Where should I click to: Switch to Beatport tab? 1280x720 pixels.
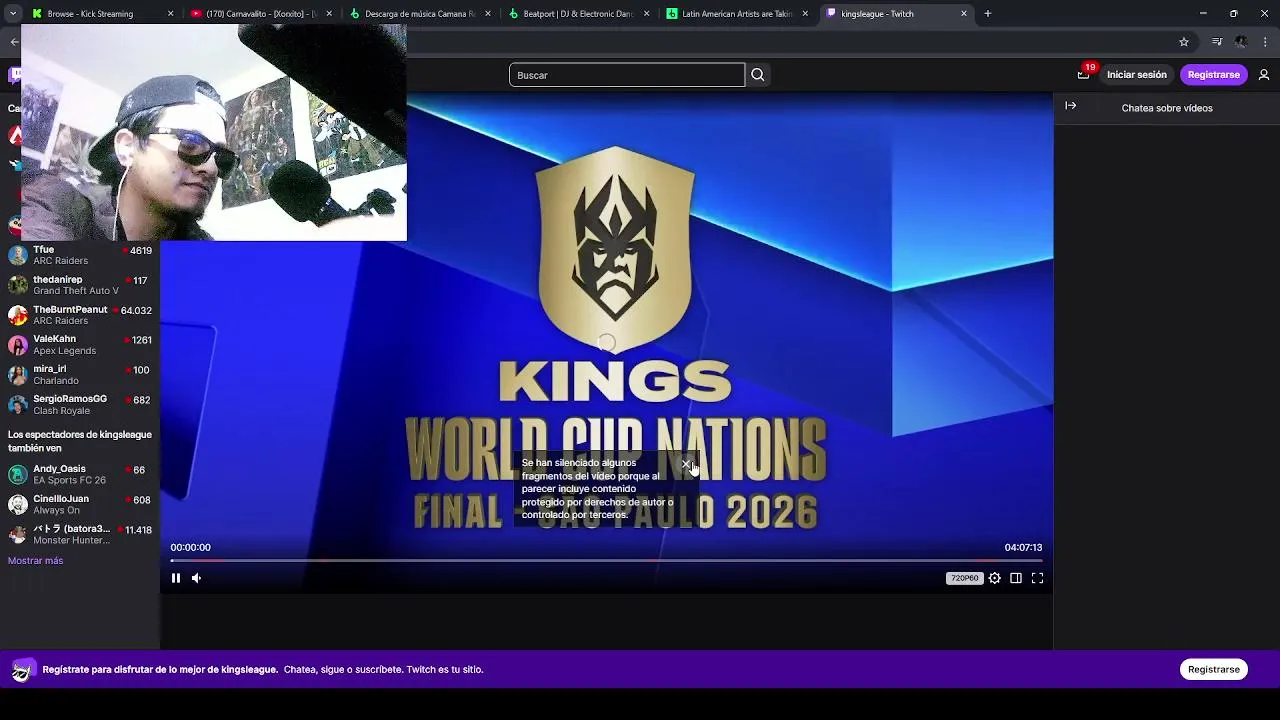click(x=578, y=14)
